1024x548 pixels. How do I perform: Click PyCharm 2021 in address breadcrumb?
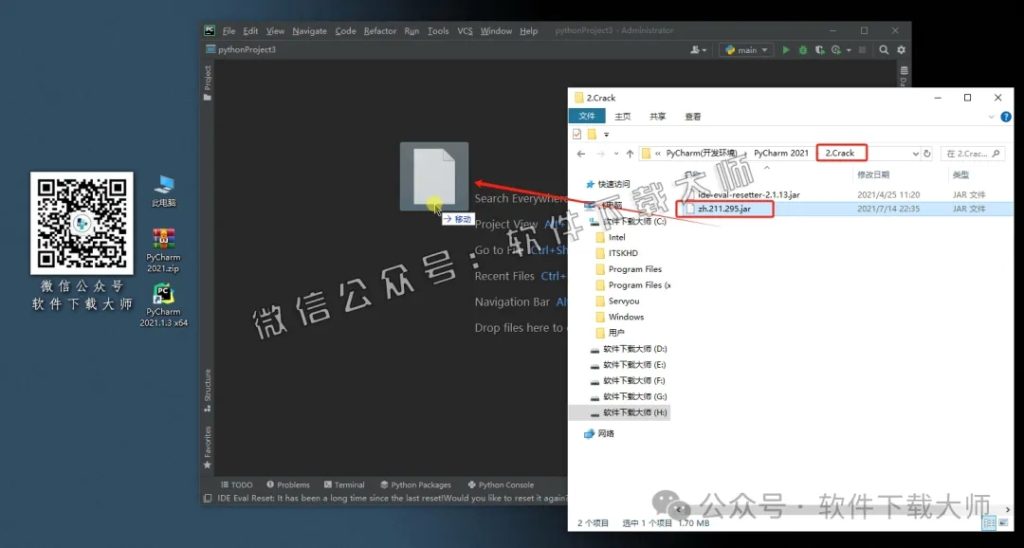pyautogui.click(x=781, y=153)
